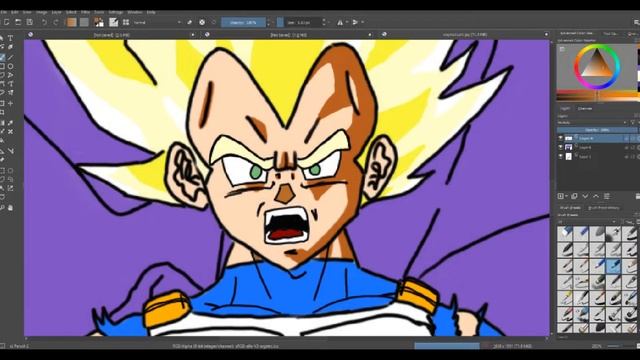Switch to Brush Preset History tab
Image resolution: width=640 pixels, height=360 pixels.
pyautogui.click(x=604, y=208)
